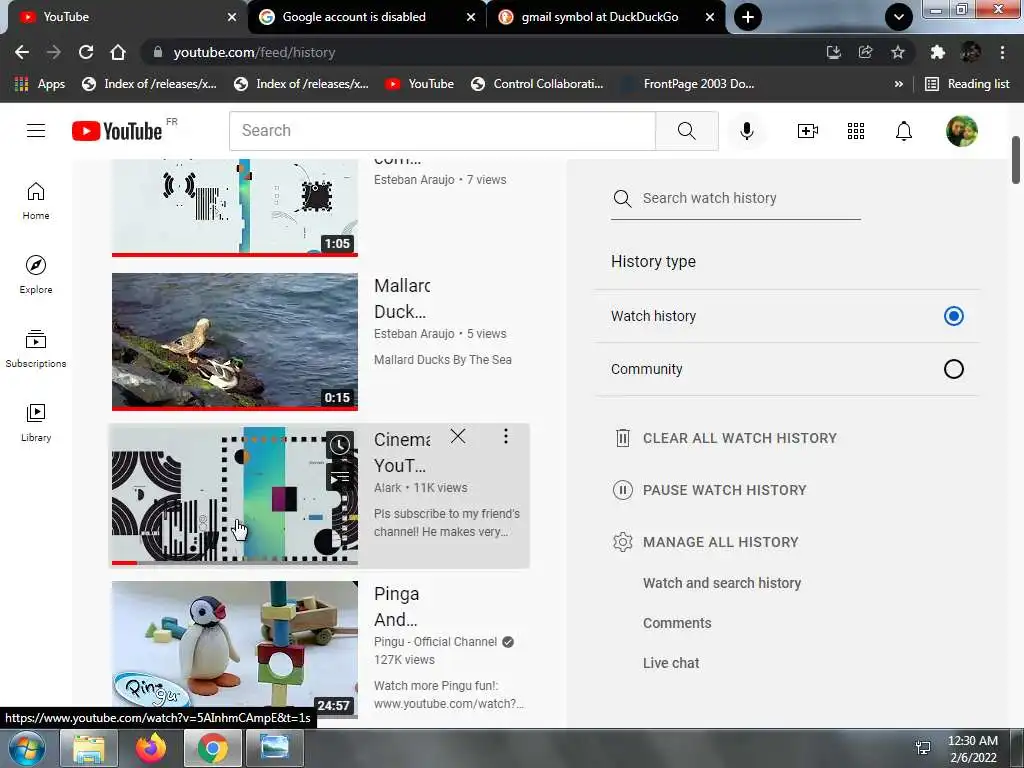Add the Cinema video to queue
Screen dimensions: 1024x768
point(340,478)
